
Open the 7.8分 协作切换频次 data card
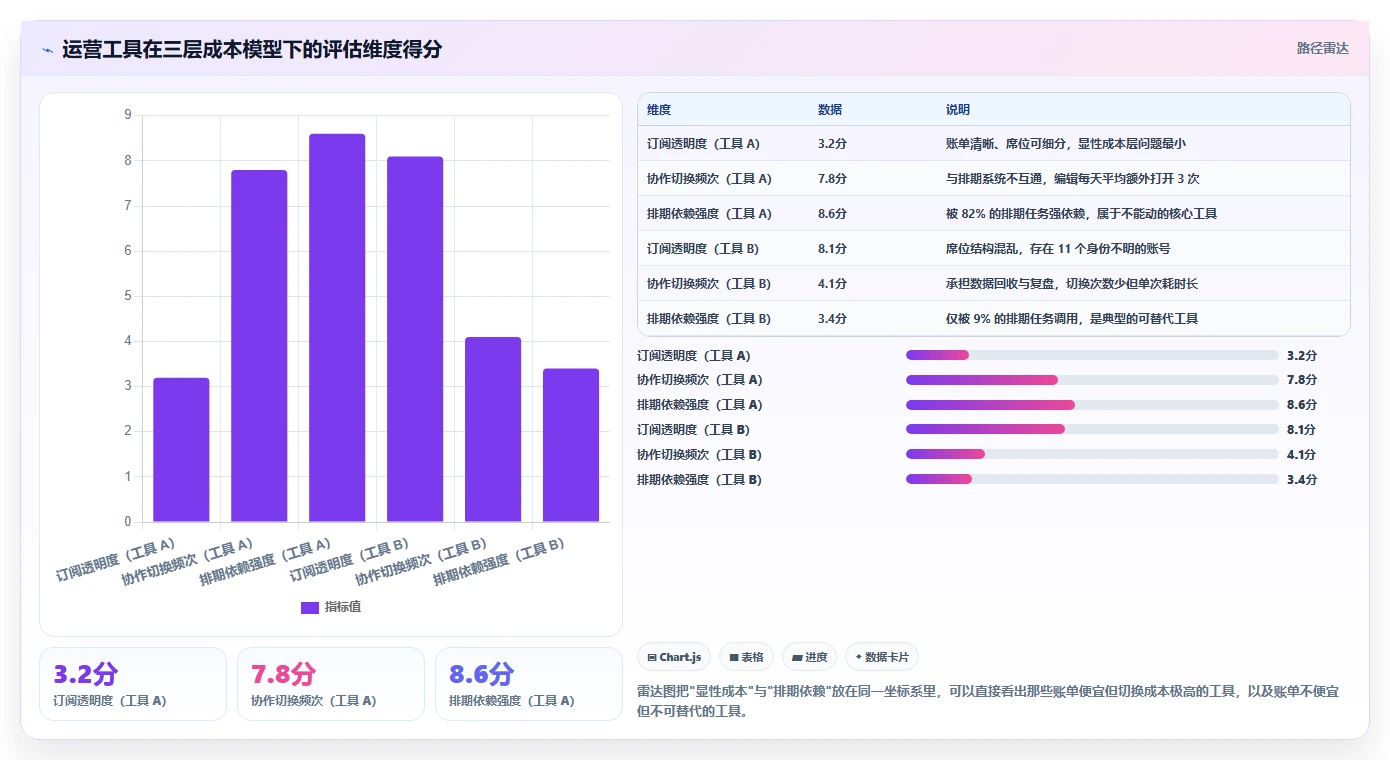(x=331, y=684)
